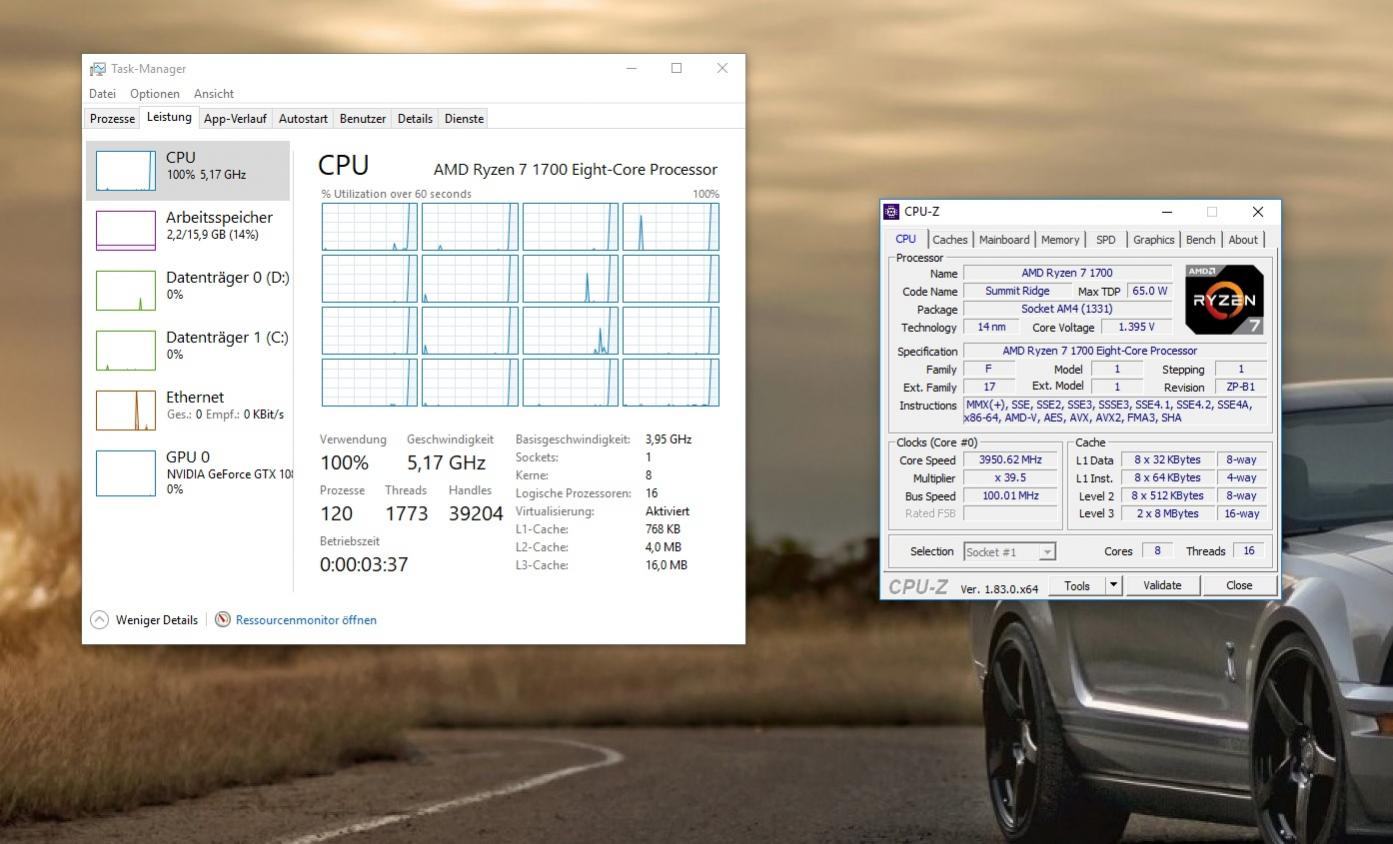Switch to the Autostart tab
The width and height of the screenshot is (1393, 844).
(303, 118)
